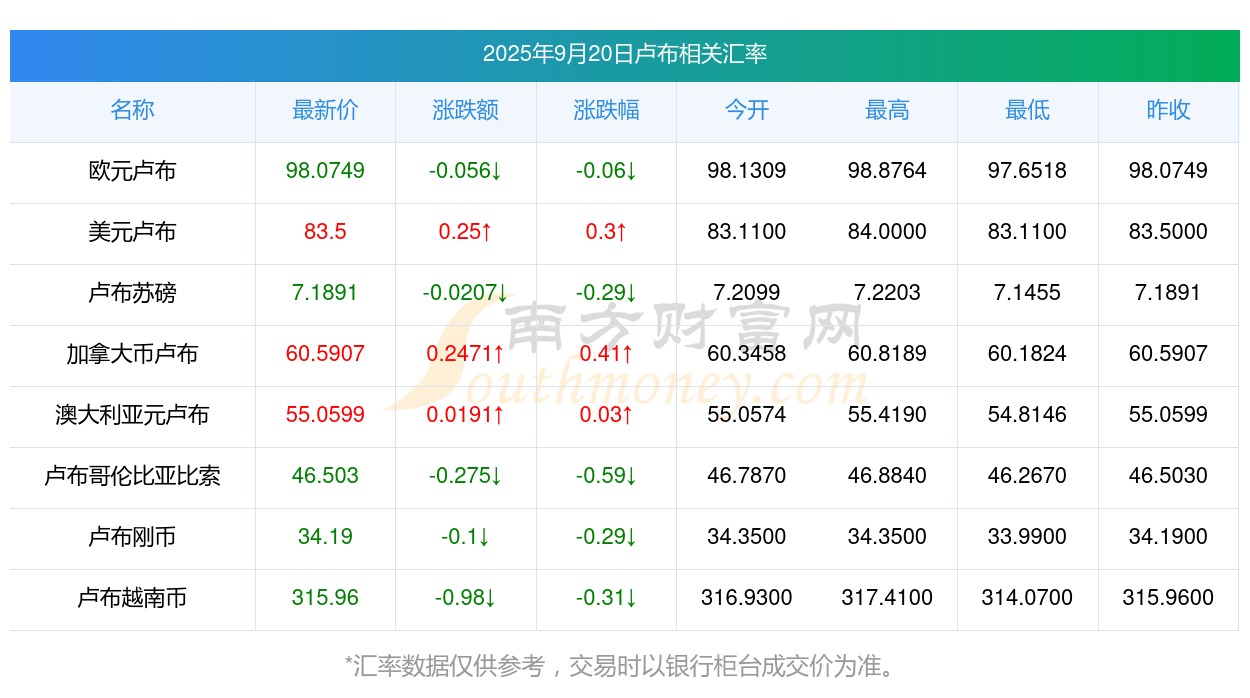Click 卢布苏磅 latest price 7.1891 in green
1250x698 pixels.
point(325,293)
